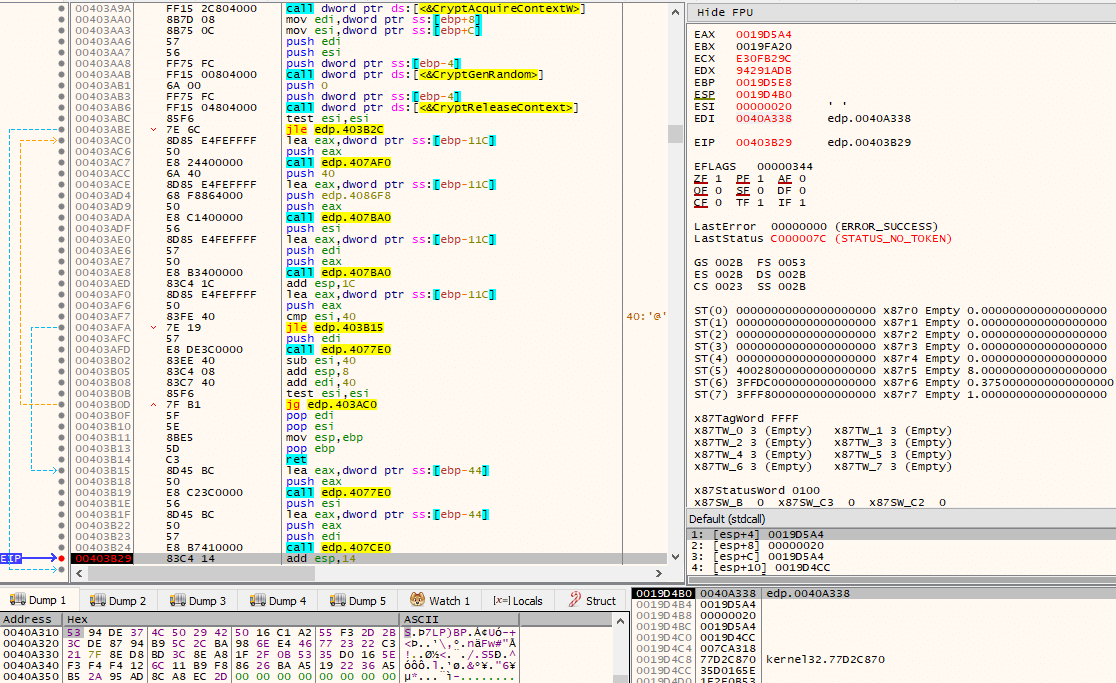
Task: Select the EFLAGS value 00000344
Action: (x=784, y=166)
